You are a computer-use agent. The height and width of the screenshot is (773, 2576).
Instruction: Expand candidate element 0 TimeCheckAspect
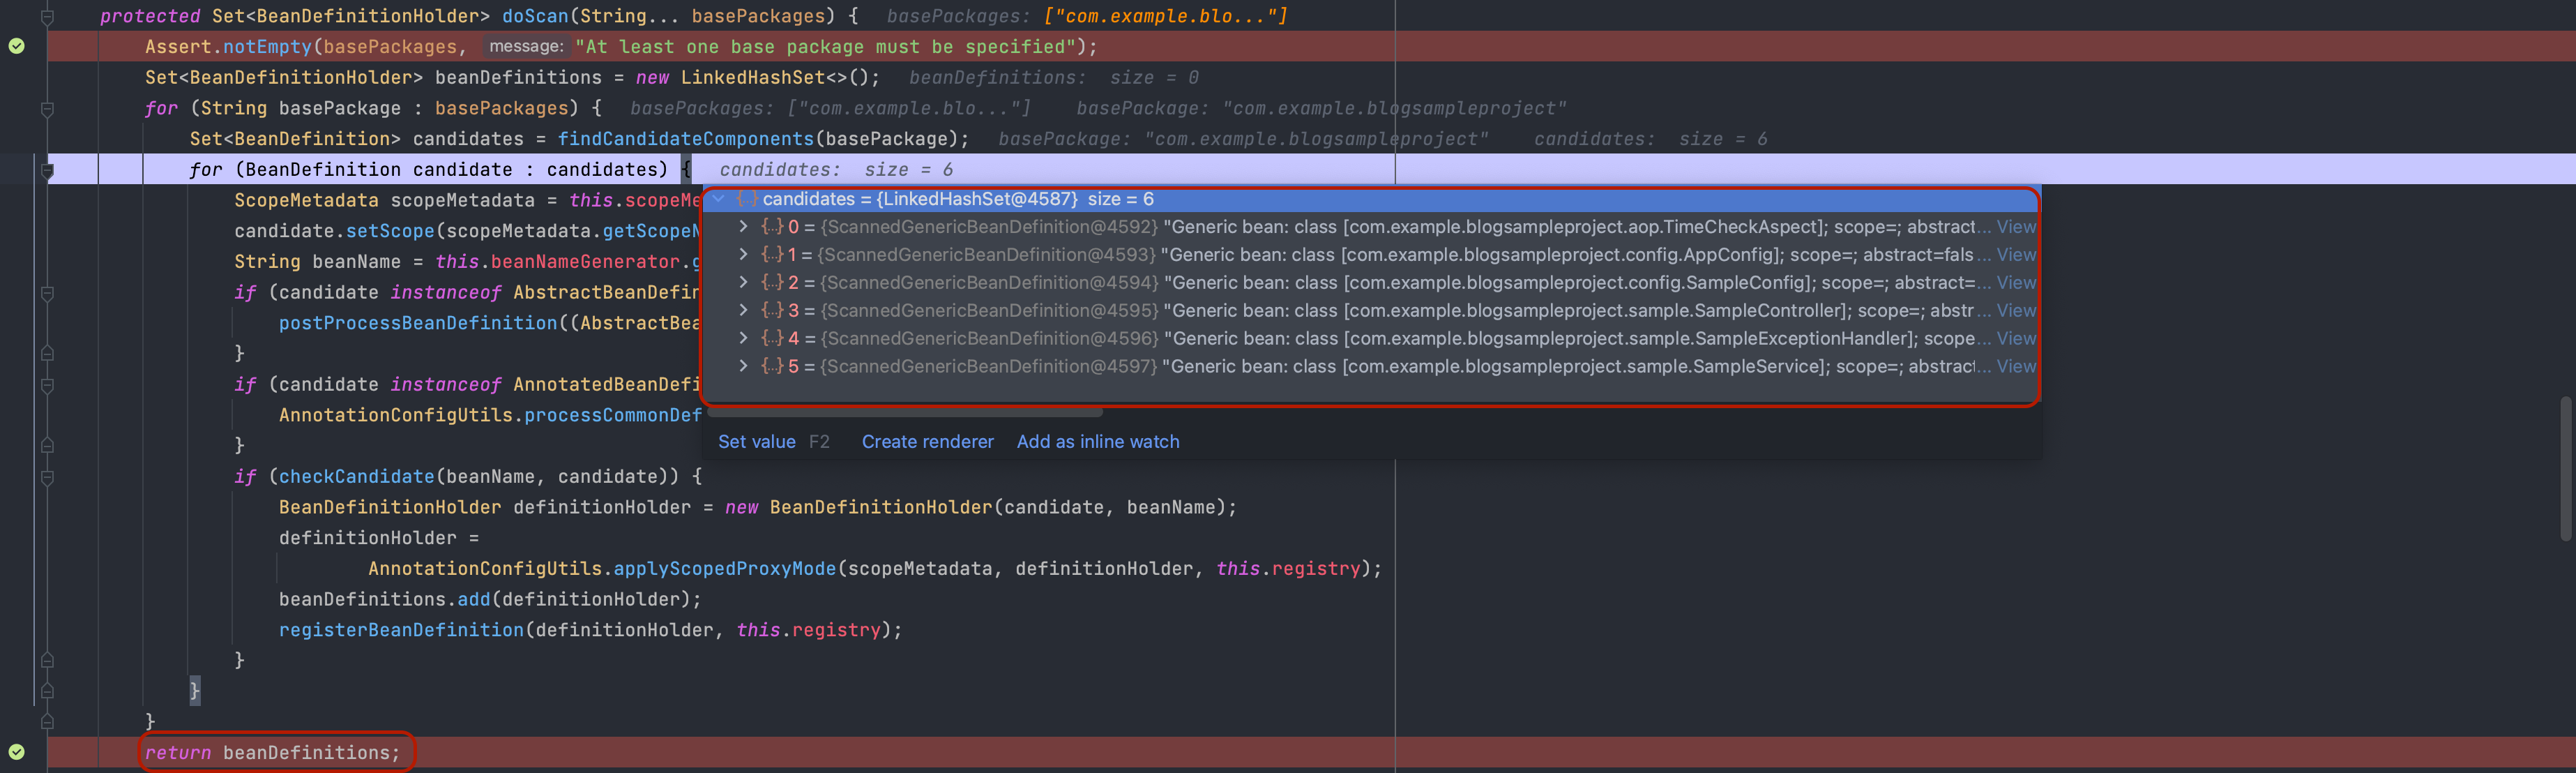point(743,227)
